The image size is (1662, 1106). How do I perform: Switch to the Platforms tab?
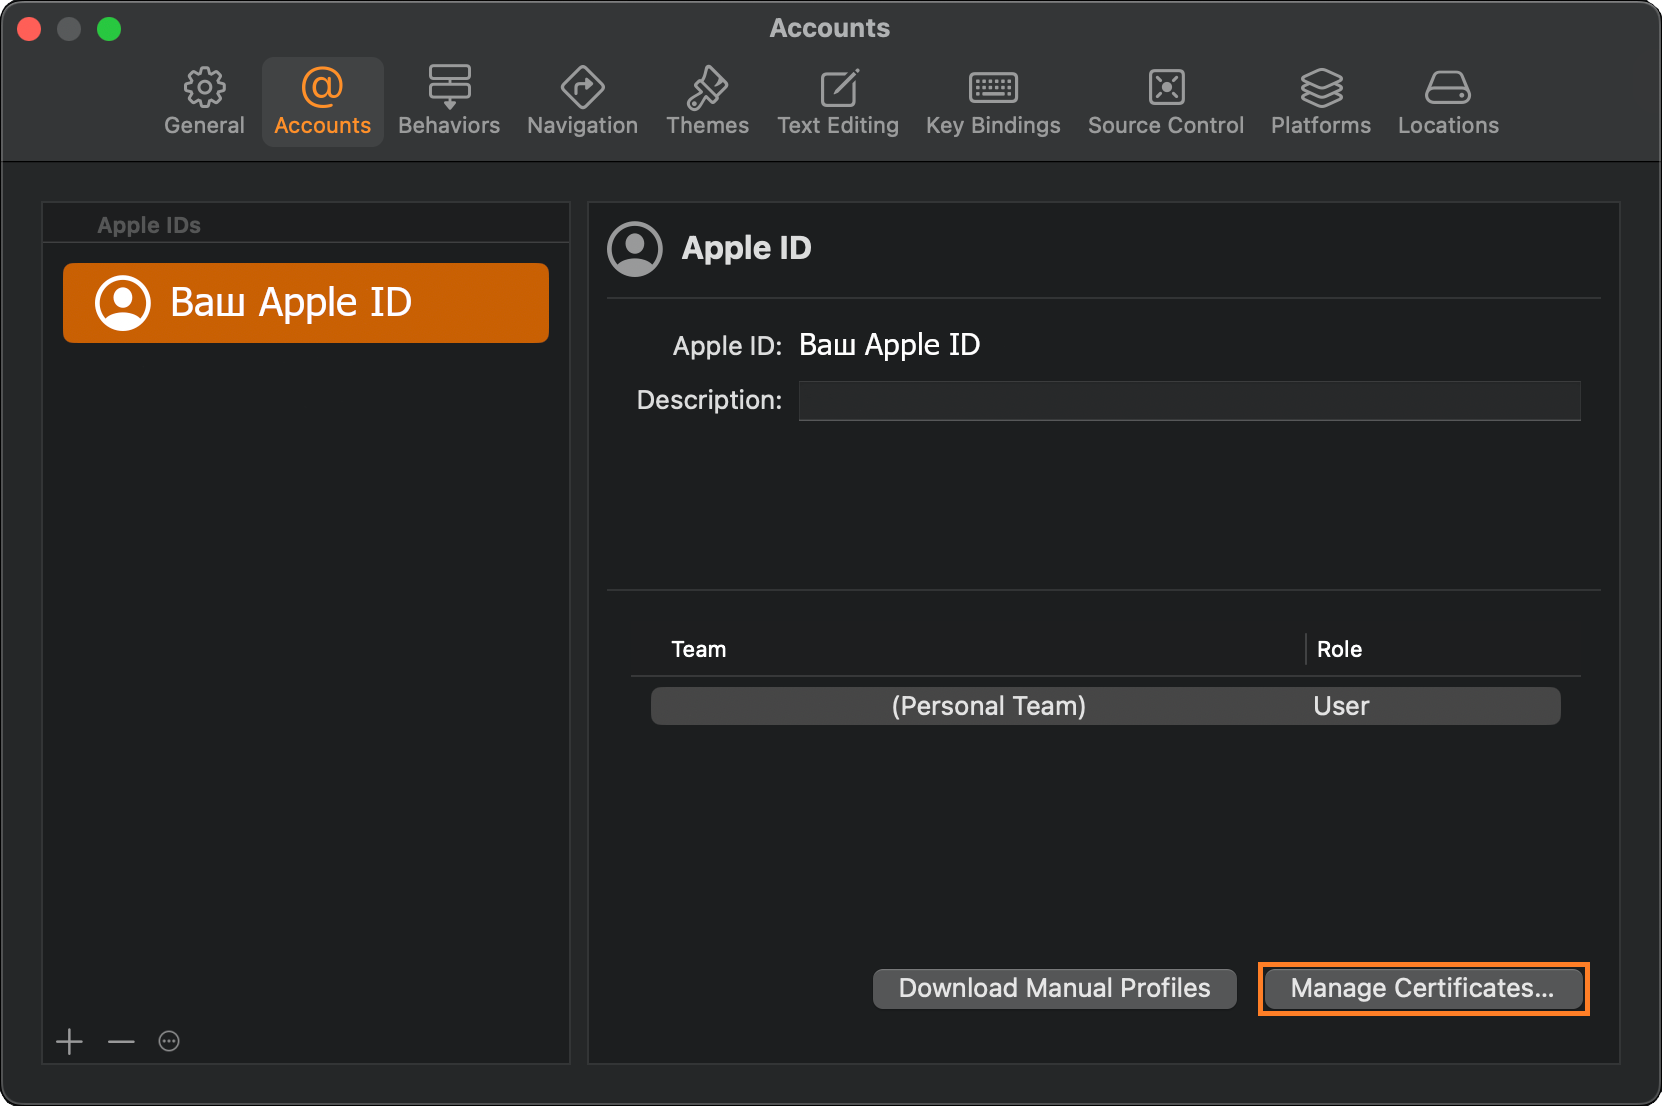point(1321,101)
